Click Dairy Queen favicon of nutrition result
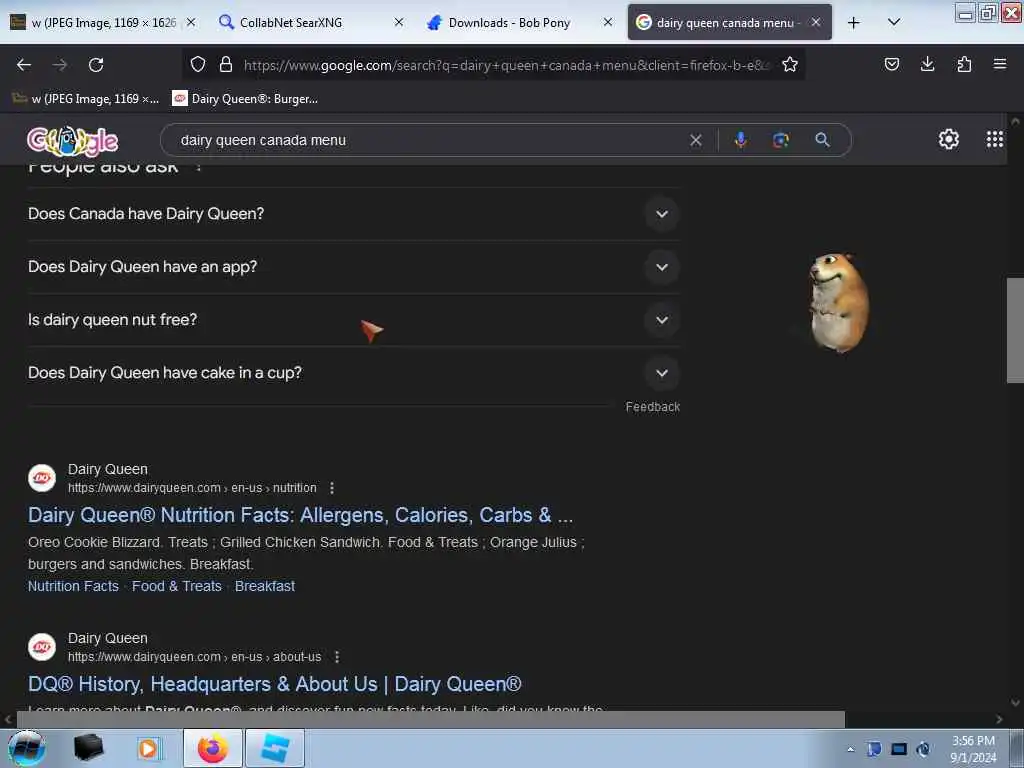 (42, 478)
